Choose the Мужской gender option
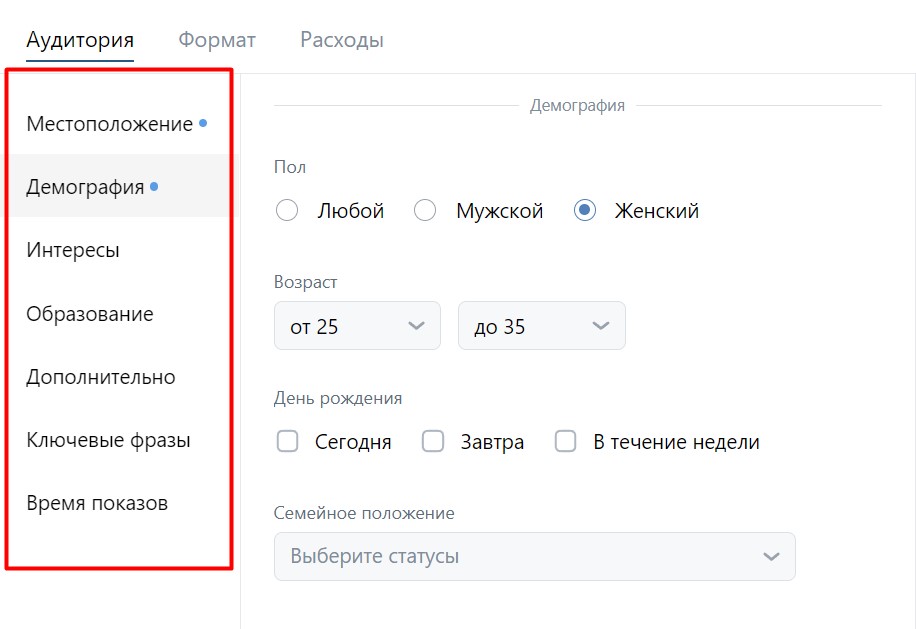Image resolution: width=916 pixels, height=629 pixels. click(426, 211)
